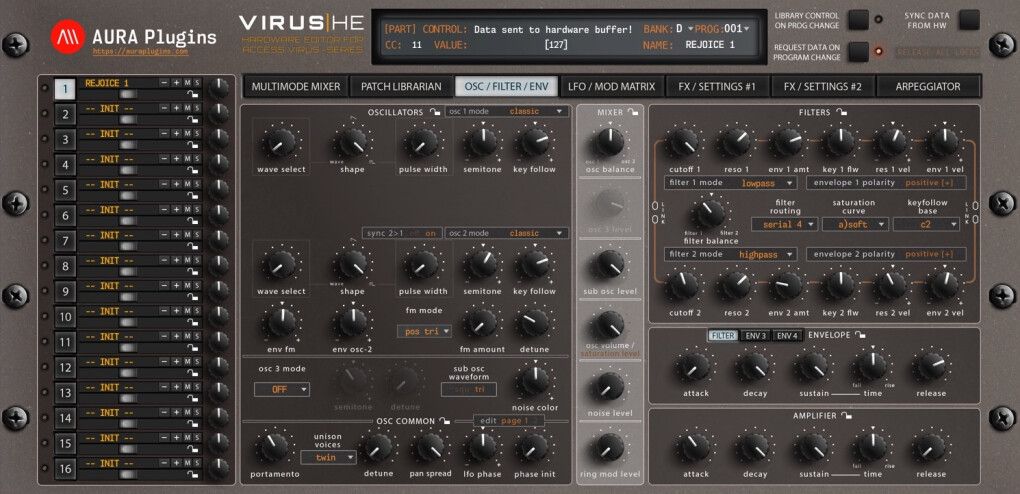Open the unison voices twin dropdown
This screenshot has width=1020, height=494.
coord(329,458)
